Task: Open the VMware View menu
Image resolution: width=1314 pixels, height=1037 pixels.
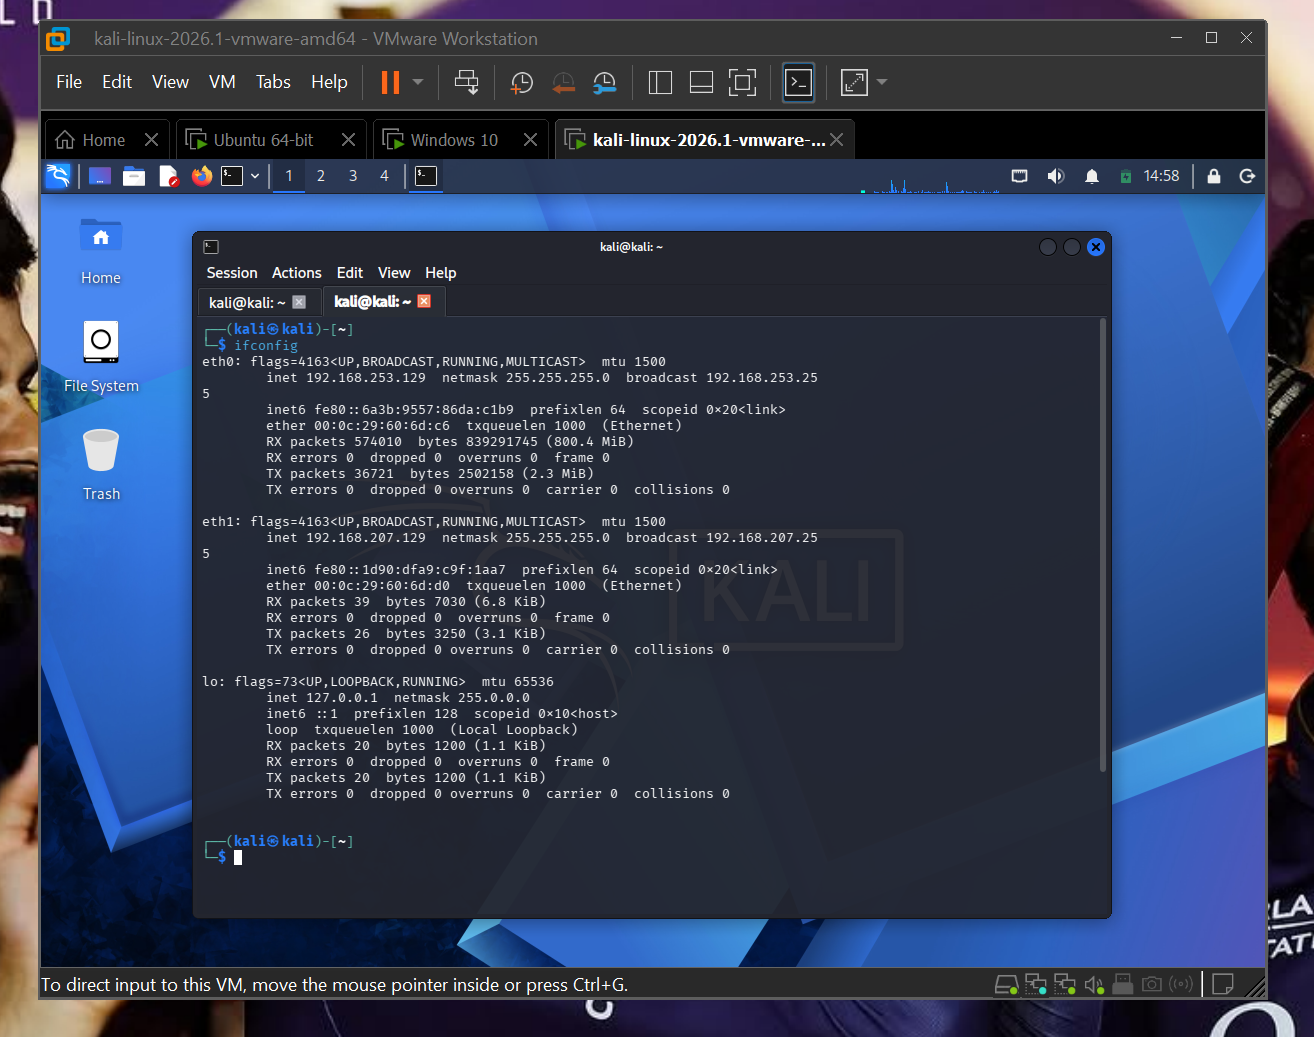Action: coord(170,82)
